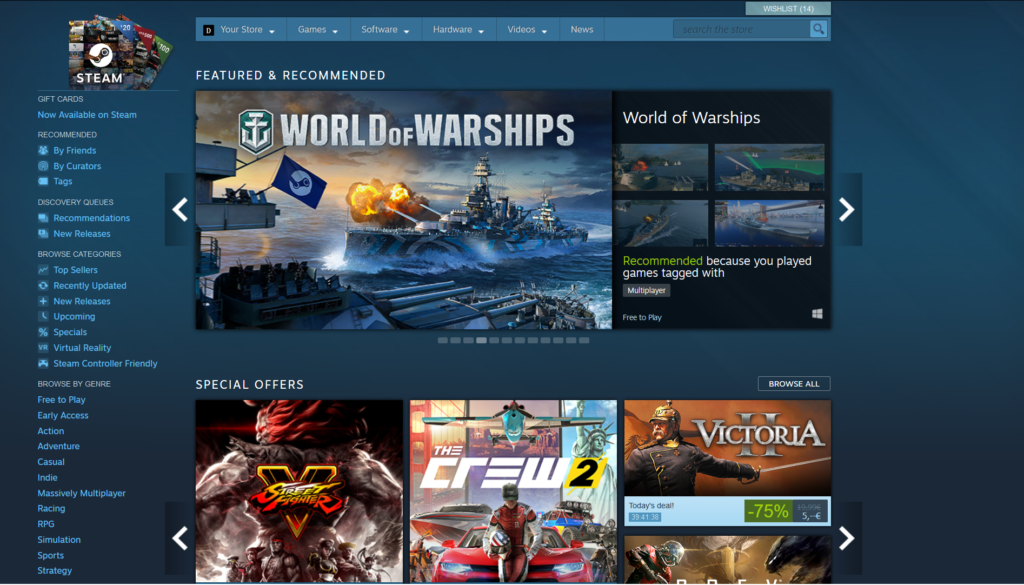The height and width of the screenshot is (585, 1024).
Task: Browse the Simulation genre
Action: pos(59,539)
